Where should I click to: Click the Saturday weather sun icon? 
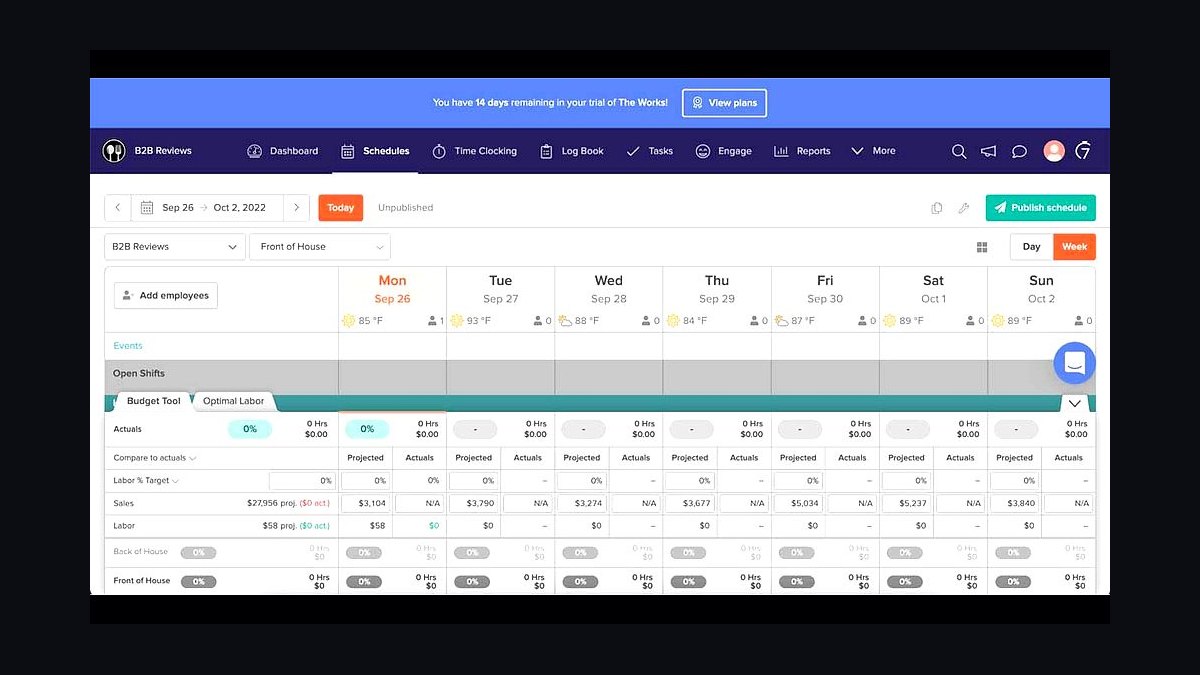coord(890,321)
